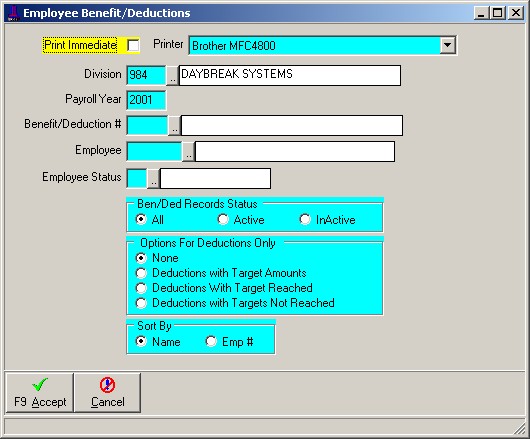Select the Active records status radio
530x439 pixels.
point(223,219)
